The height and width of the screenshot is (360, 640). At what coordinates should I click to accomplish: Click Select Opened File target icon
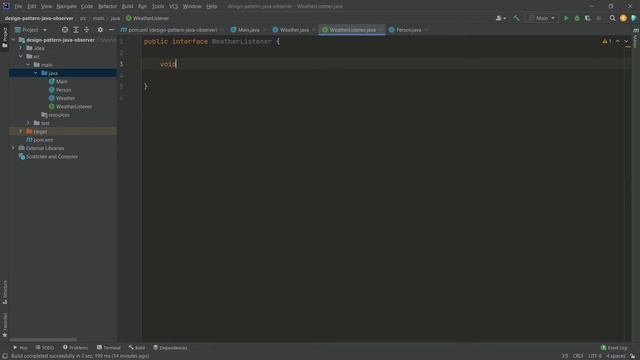pos(64,30)
